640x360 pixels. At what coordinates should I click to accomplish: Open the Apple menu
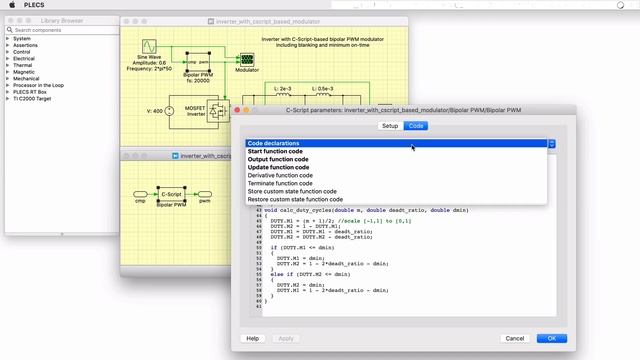[12, 5]
